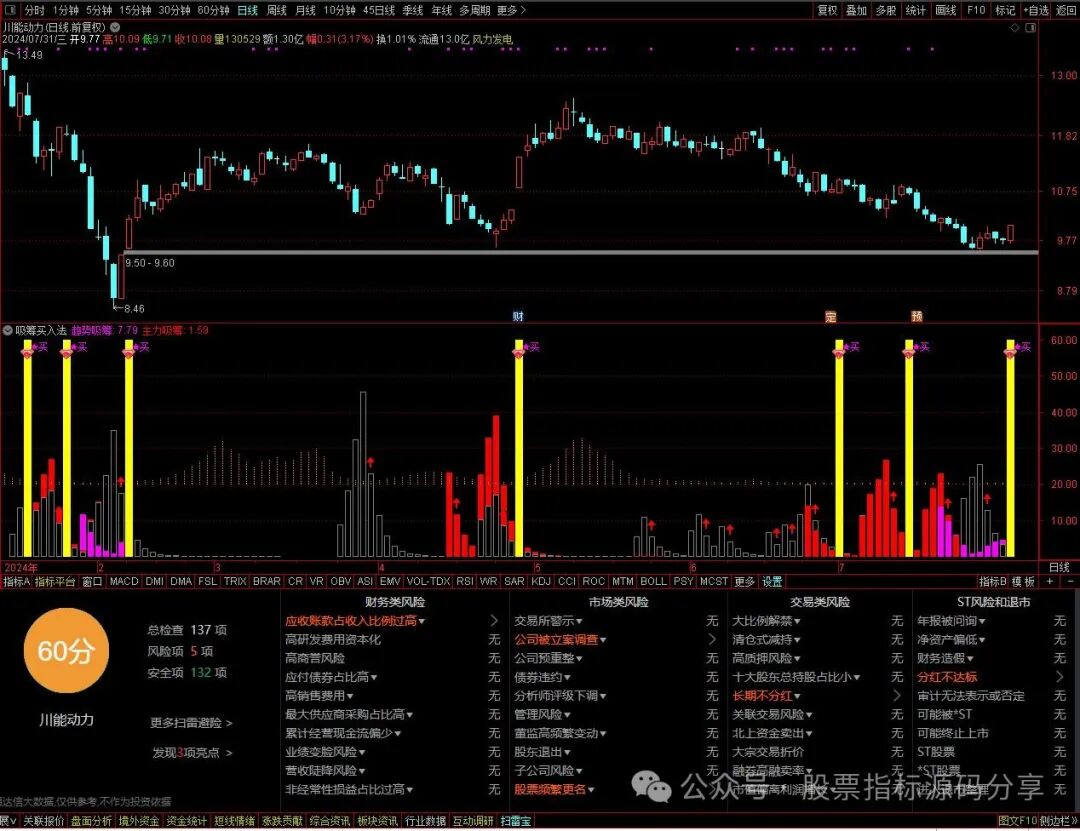
Task: Click the diamond icon at chart top-right
Action: click(x=1014, y=28)
